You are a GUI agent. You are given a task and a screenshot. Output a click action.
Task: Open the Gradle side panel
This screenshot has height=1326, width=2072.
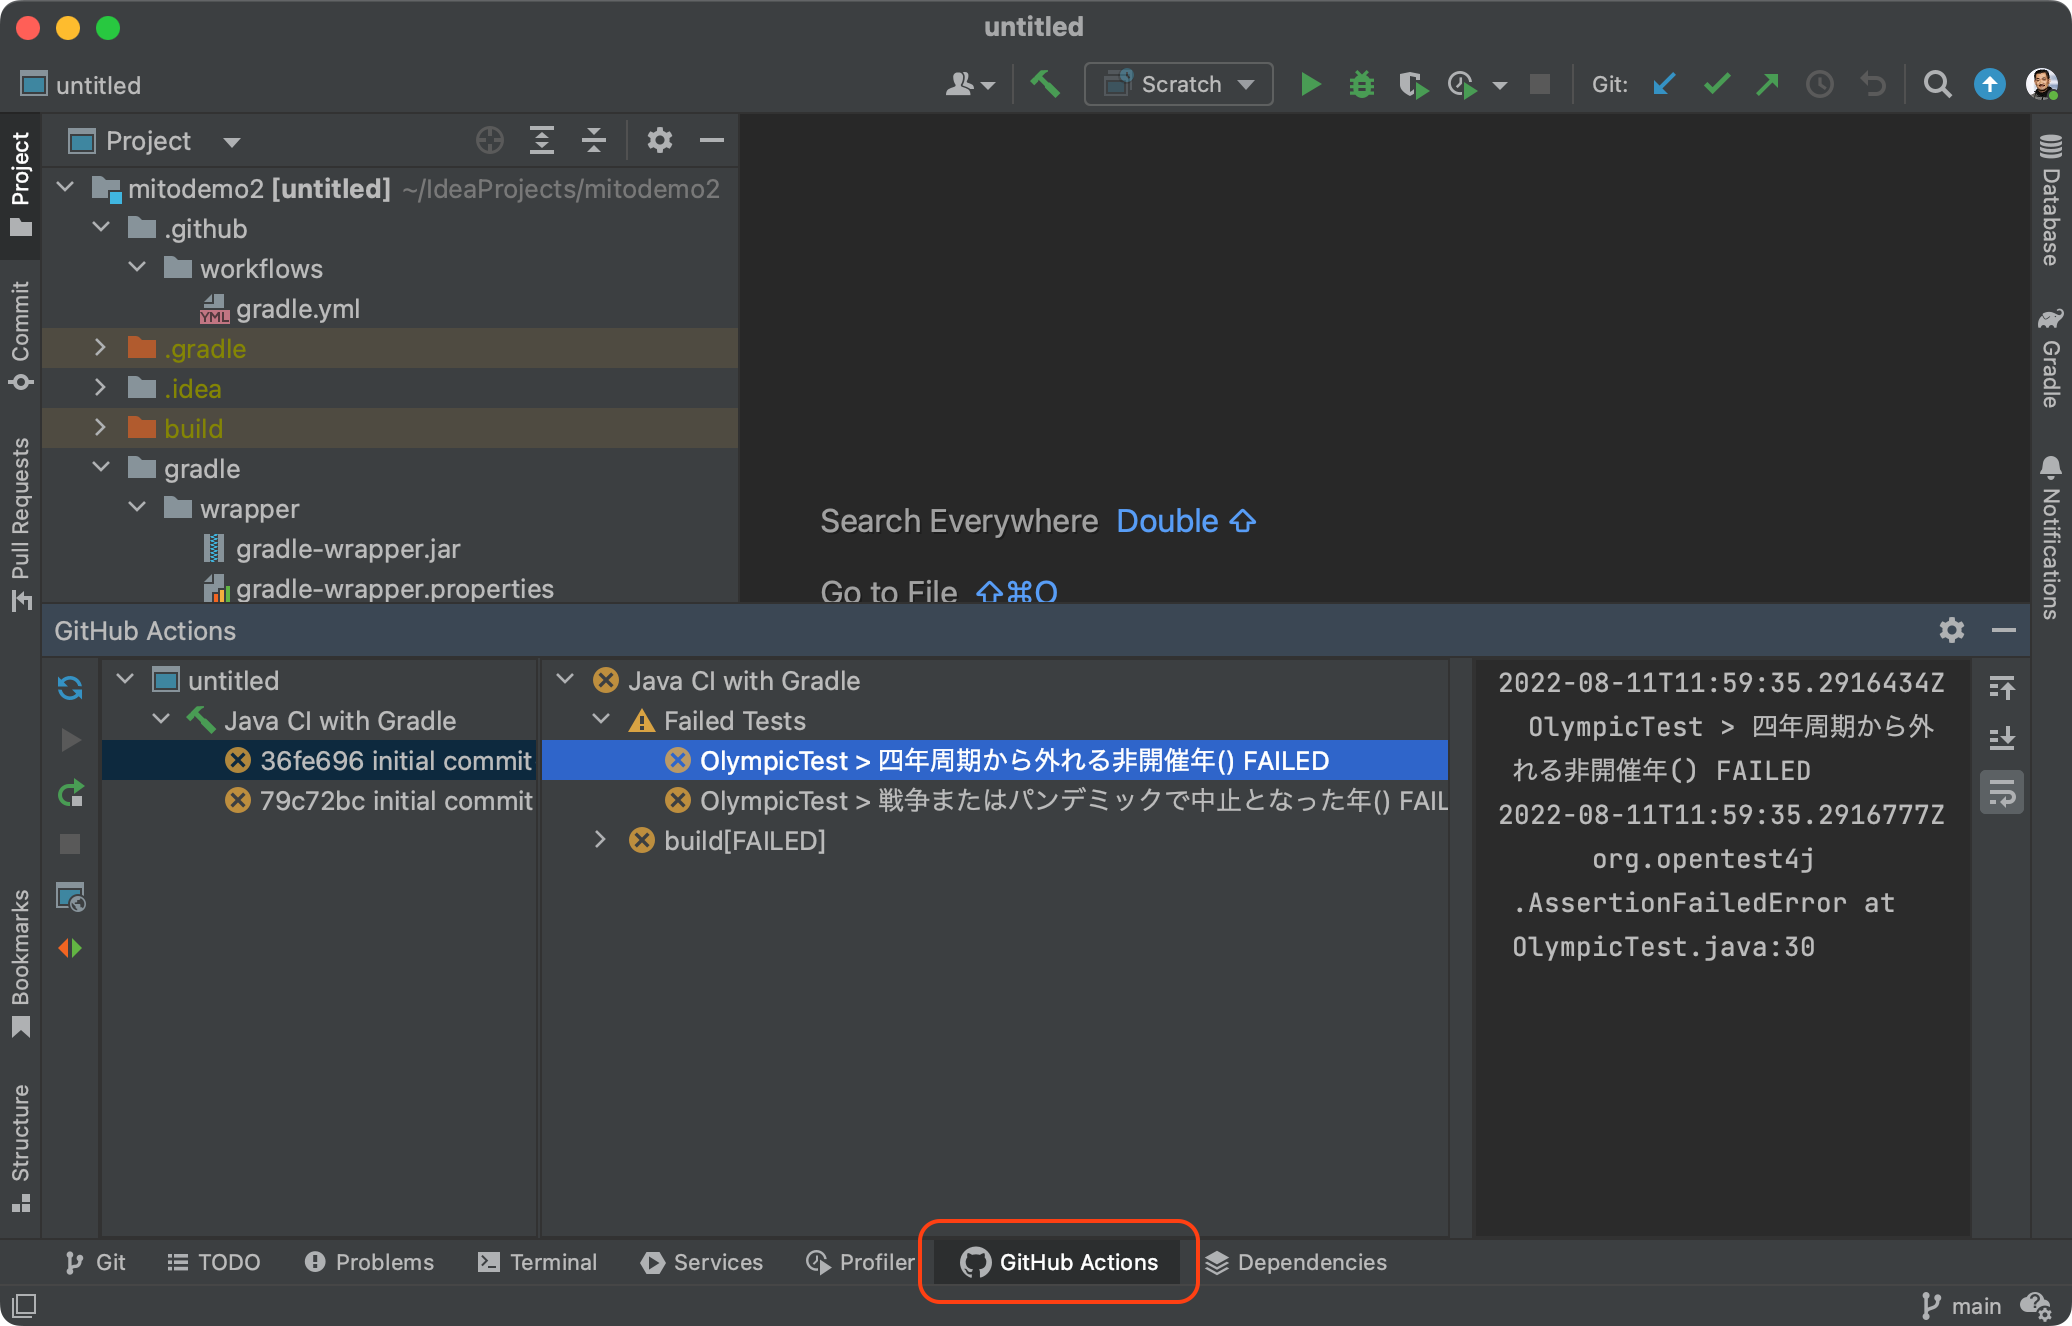point(2051,358)
